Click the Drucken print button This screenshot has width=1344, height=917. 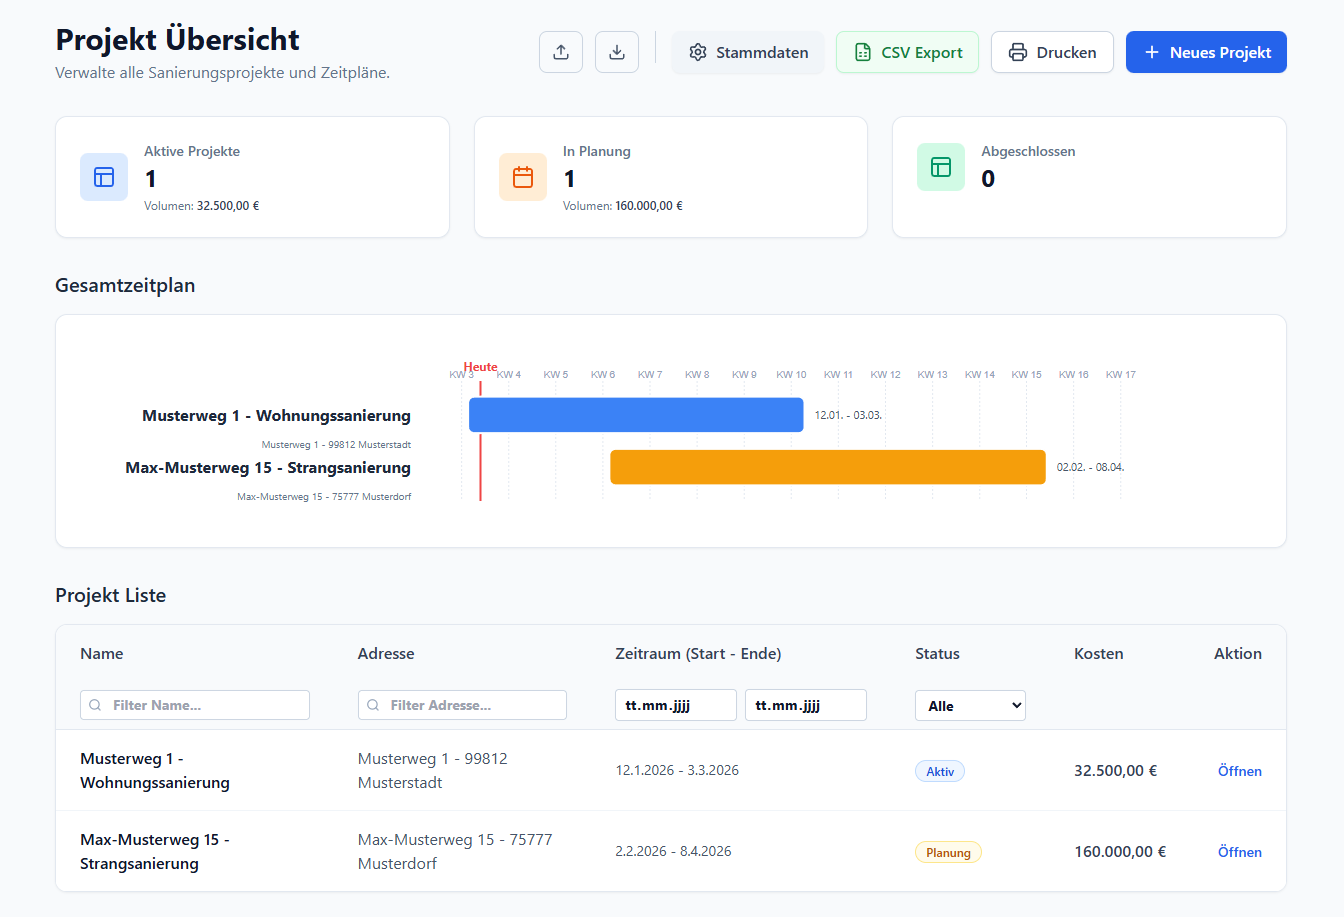pyautogui.click(x=1052, y=52)
